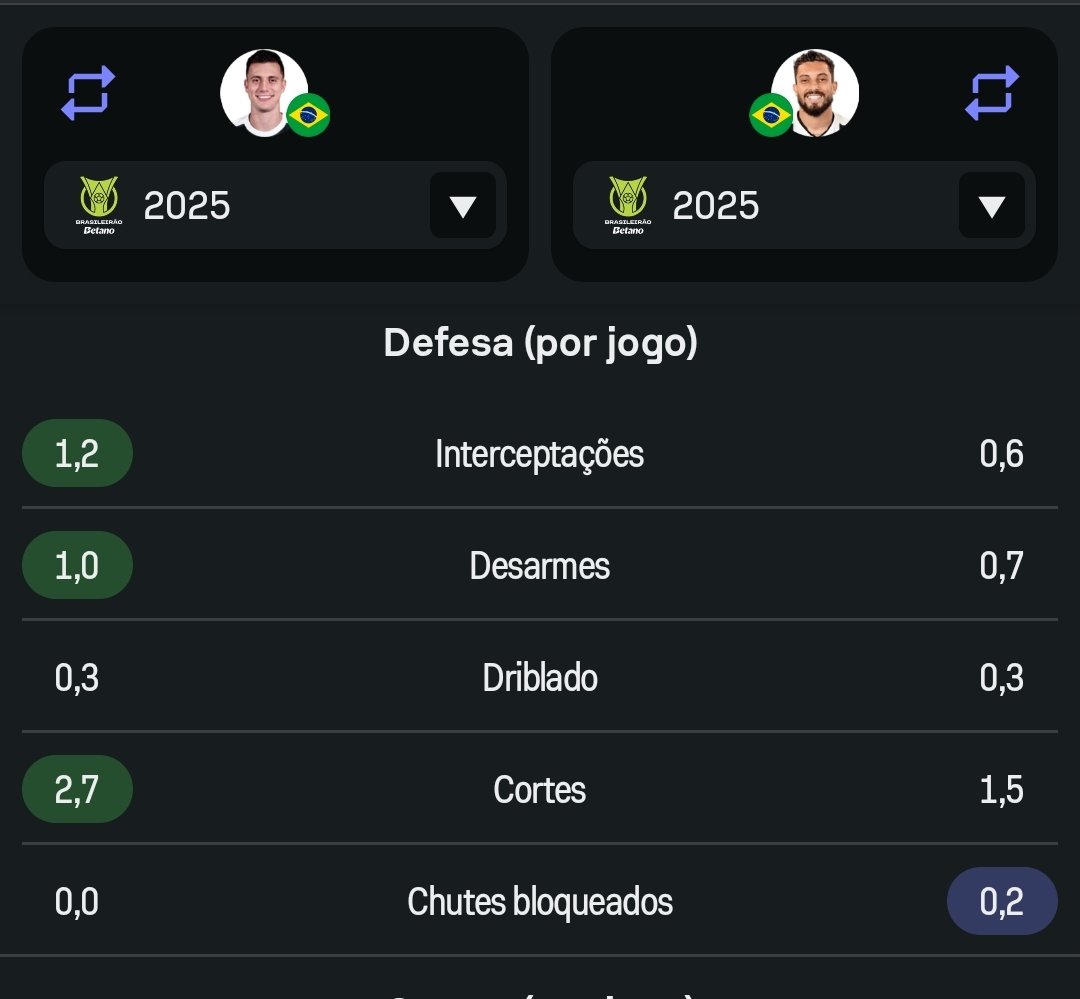Open the left 2025 season dropdown arrow

click(x=463, y=206)
